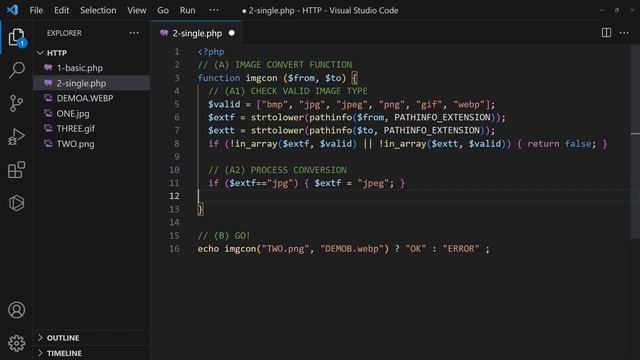Click the 'false' keyword on line 8
This screenshot has width=640, height=360.
(x=578, y=144)
